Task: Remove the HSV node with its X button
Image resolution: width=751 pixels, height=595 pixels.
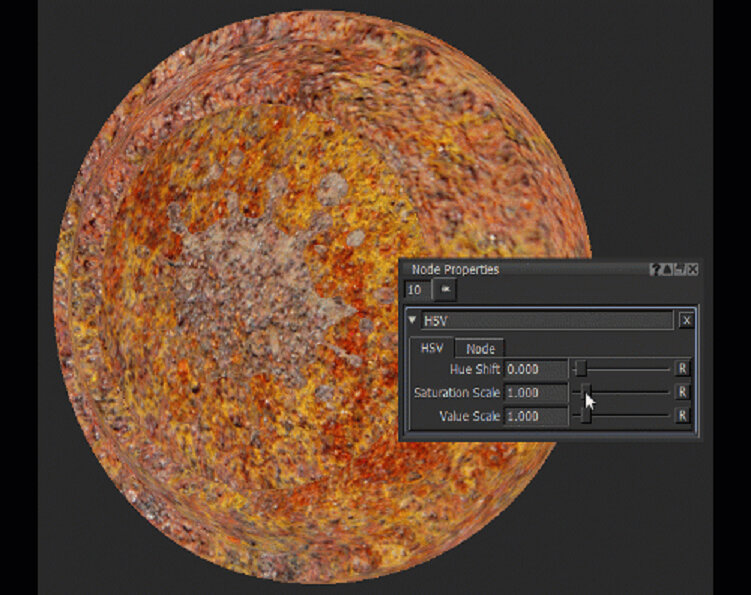Action: point(686,321)
